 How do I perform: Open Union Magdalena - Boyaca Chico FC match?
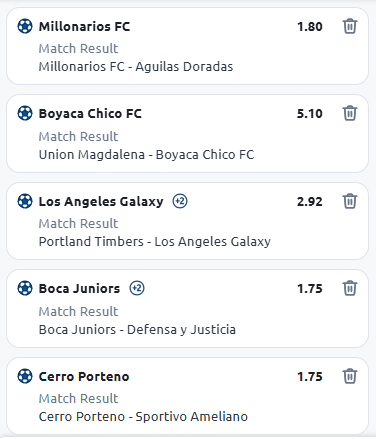[146, 155]
